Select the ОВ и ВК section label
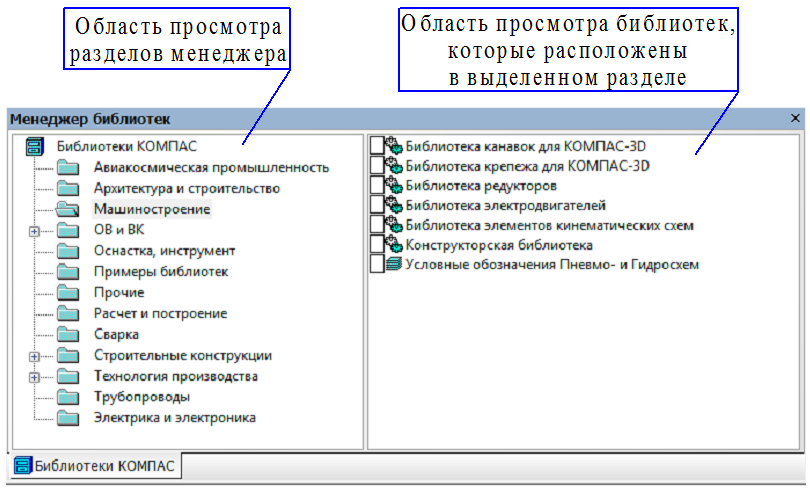This screenshot has height=489, width=810. pos(119,230)
